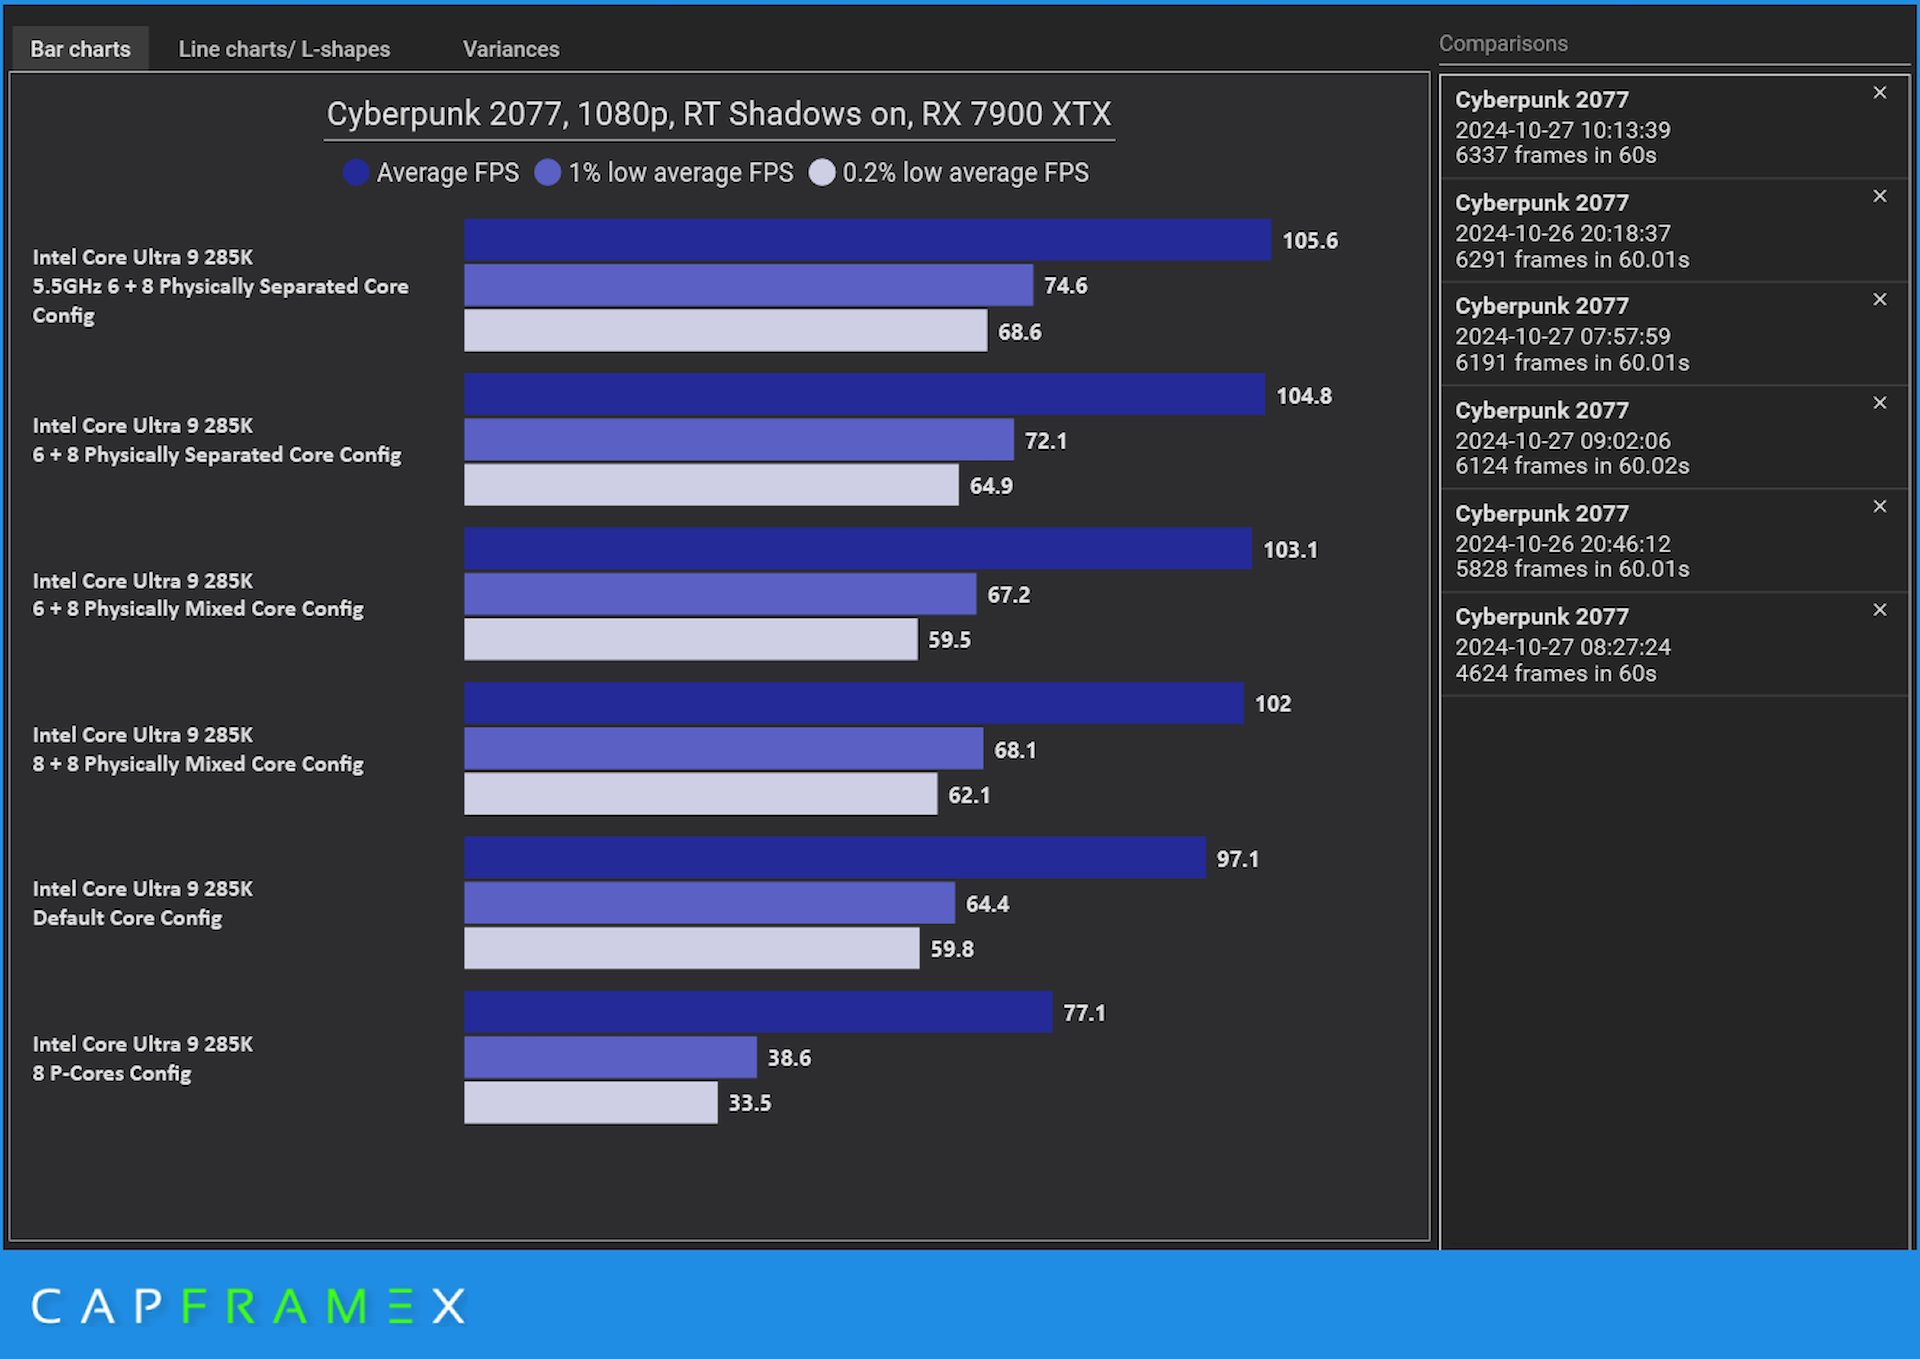Click the 59.8 0.2% low bar
Viewport: 1920px width, 1359px height.
point(691,947)
